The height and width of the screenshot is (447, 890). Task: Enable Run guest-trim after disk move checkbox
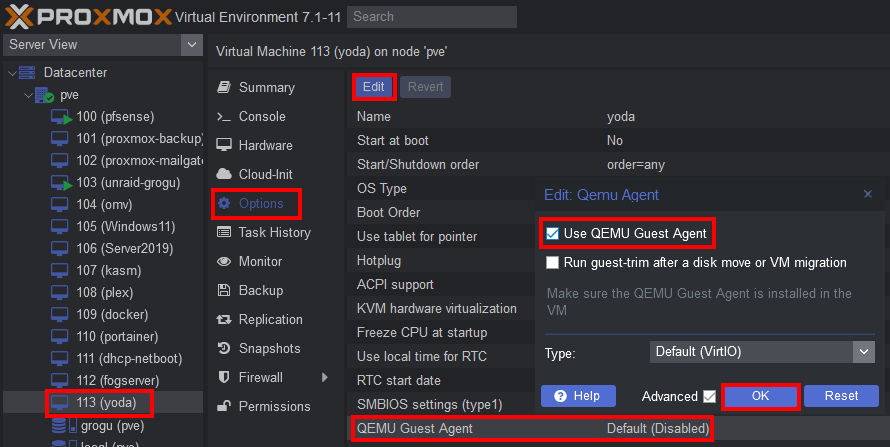coord(552,262)
